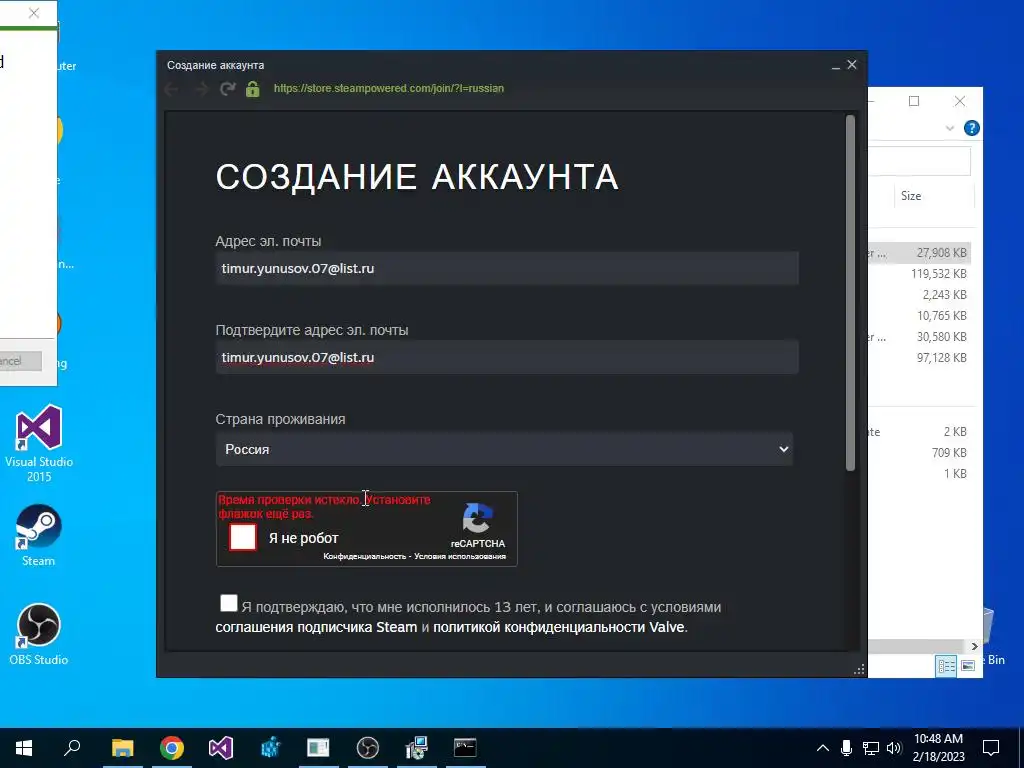Click the reCAPTCHA logo icon
This screenshot has width=1024, height=768.
[x=477, y=519]
